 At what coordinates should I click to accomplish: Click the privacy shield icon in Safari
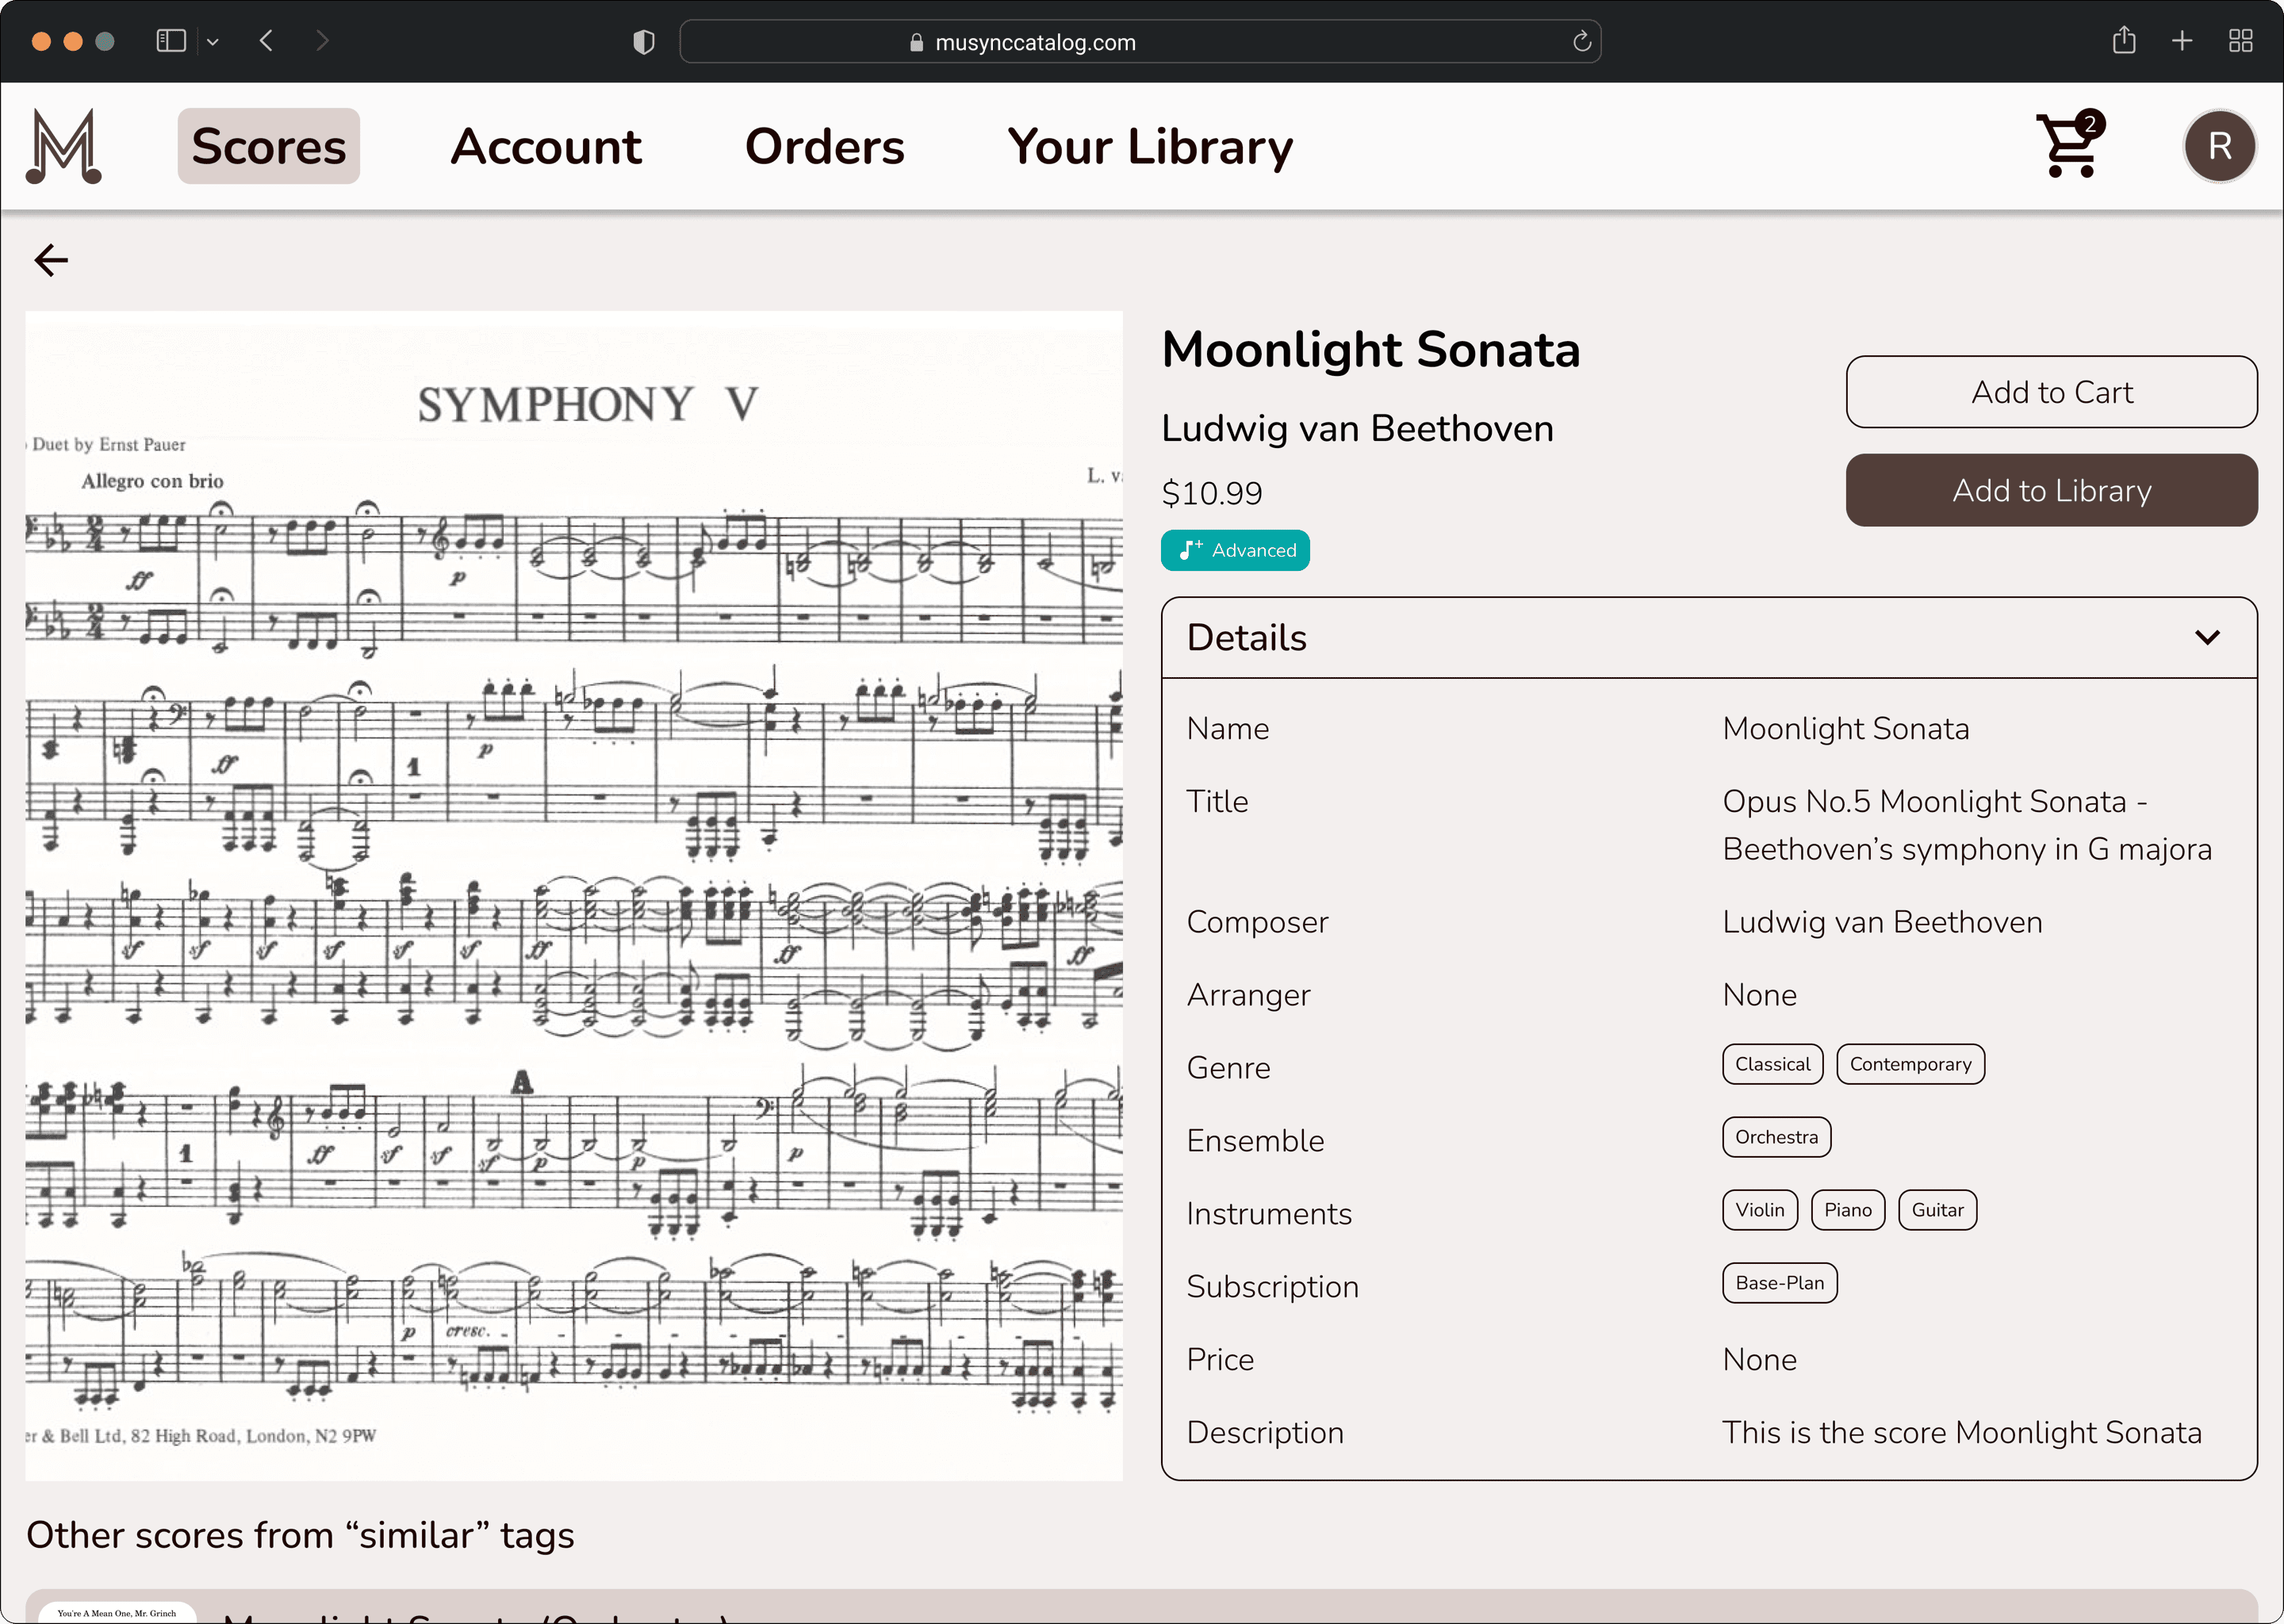click(644, 42)
